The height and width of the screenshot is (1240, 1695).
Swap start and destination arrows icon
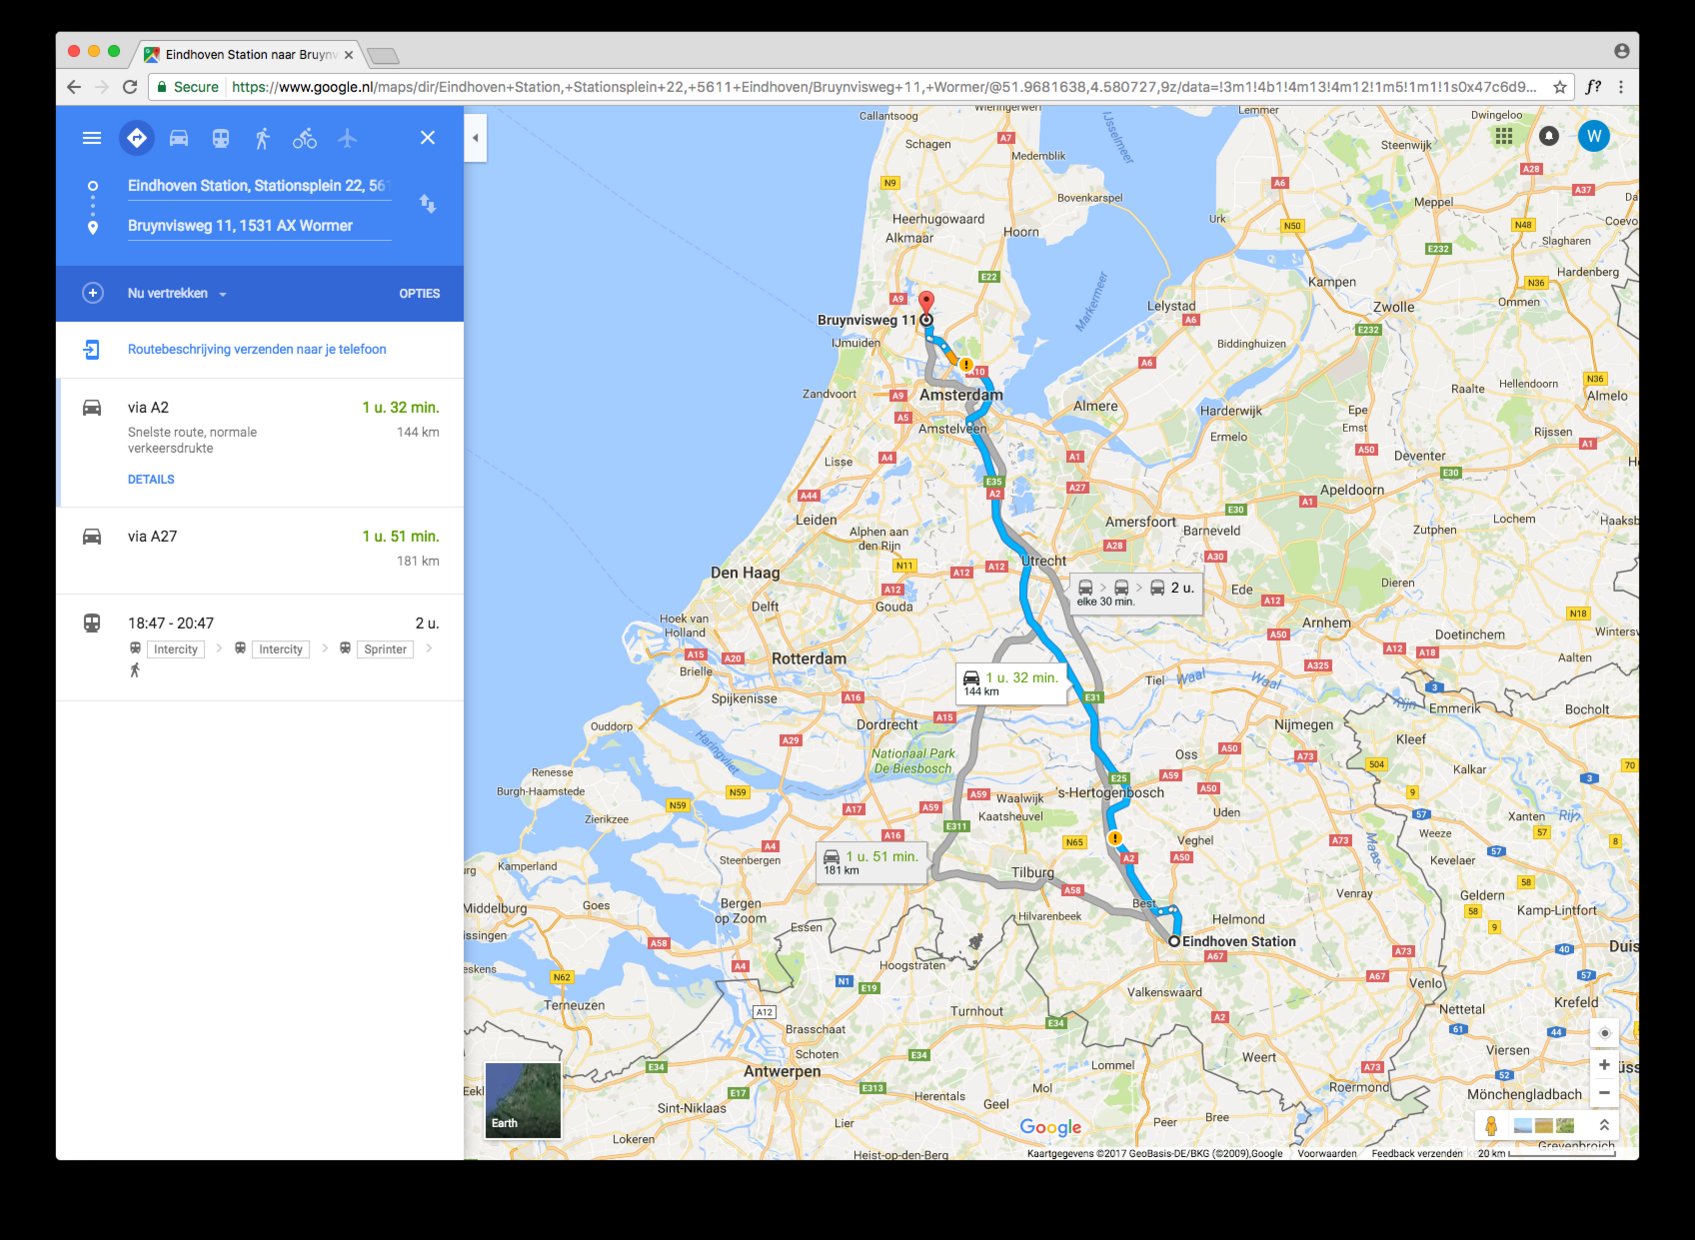coord(428,204)
